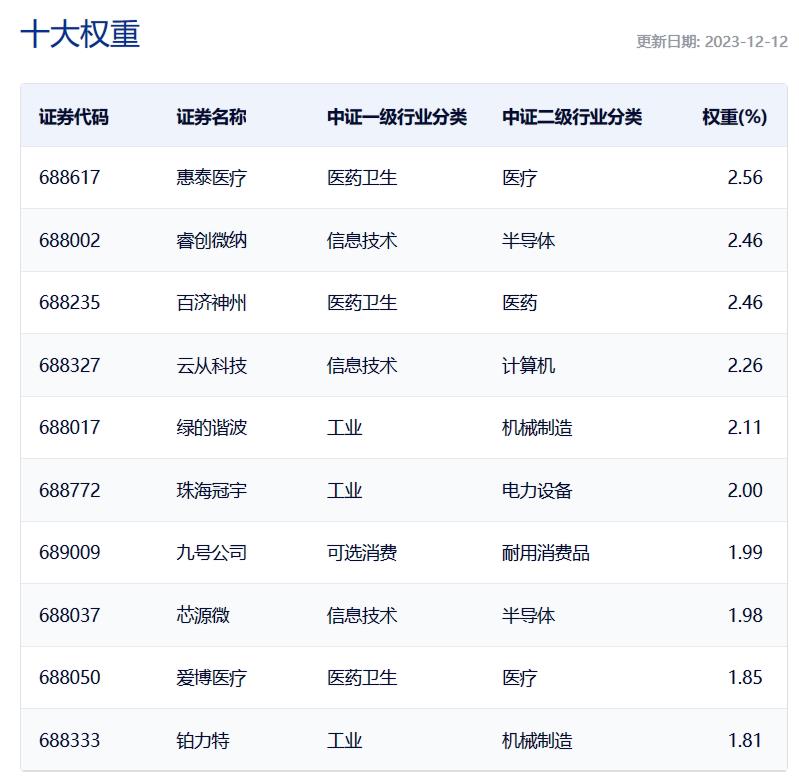Select security name 绿的谐波
Screen dimensions: 799x778
[211, 427]
